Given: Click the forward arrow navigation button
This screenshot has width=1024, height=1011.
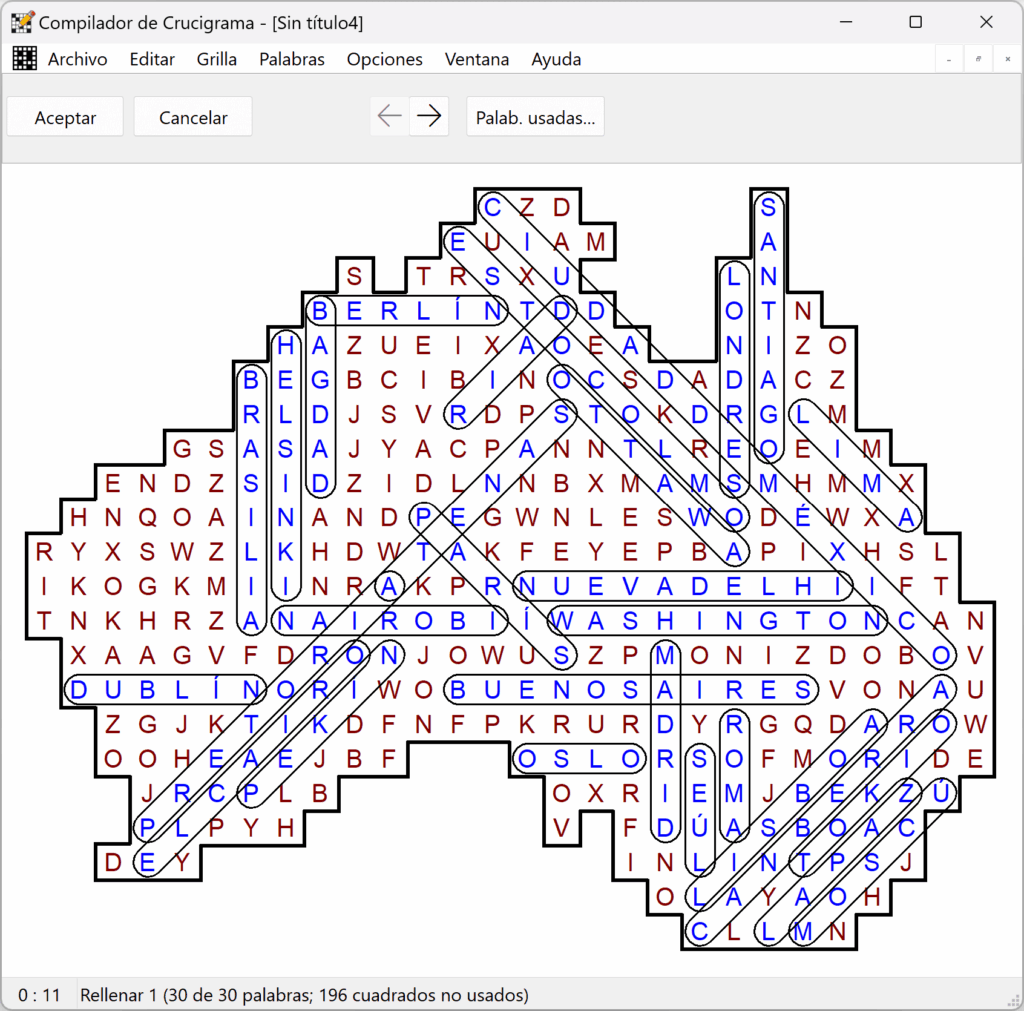Looking at the screenshot, I should (x=429, y=117).
